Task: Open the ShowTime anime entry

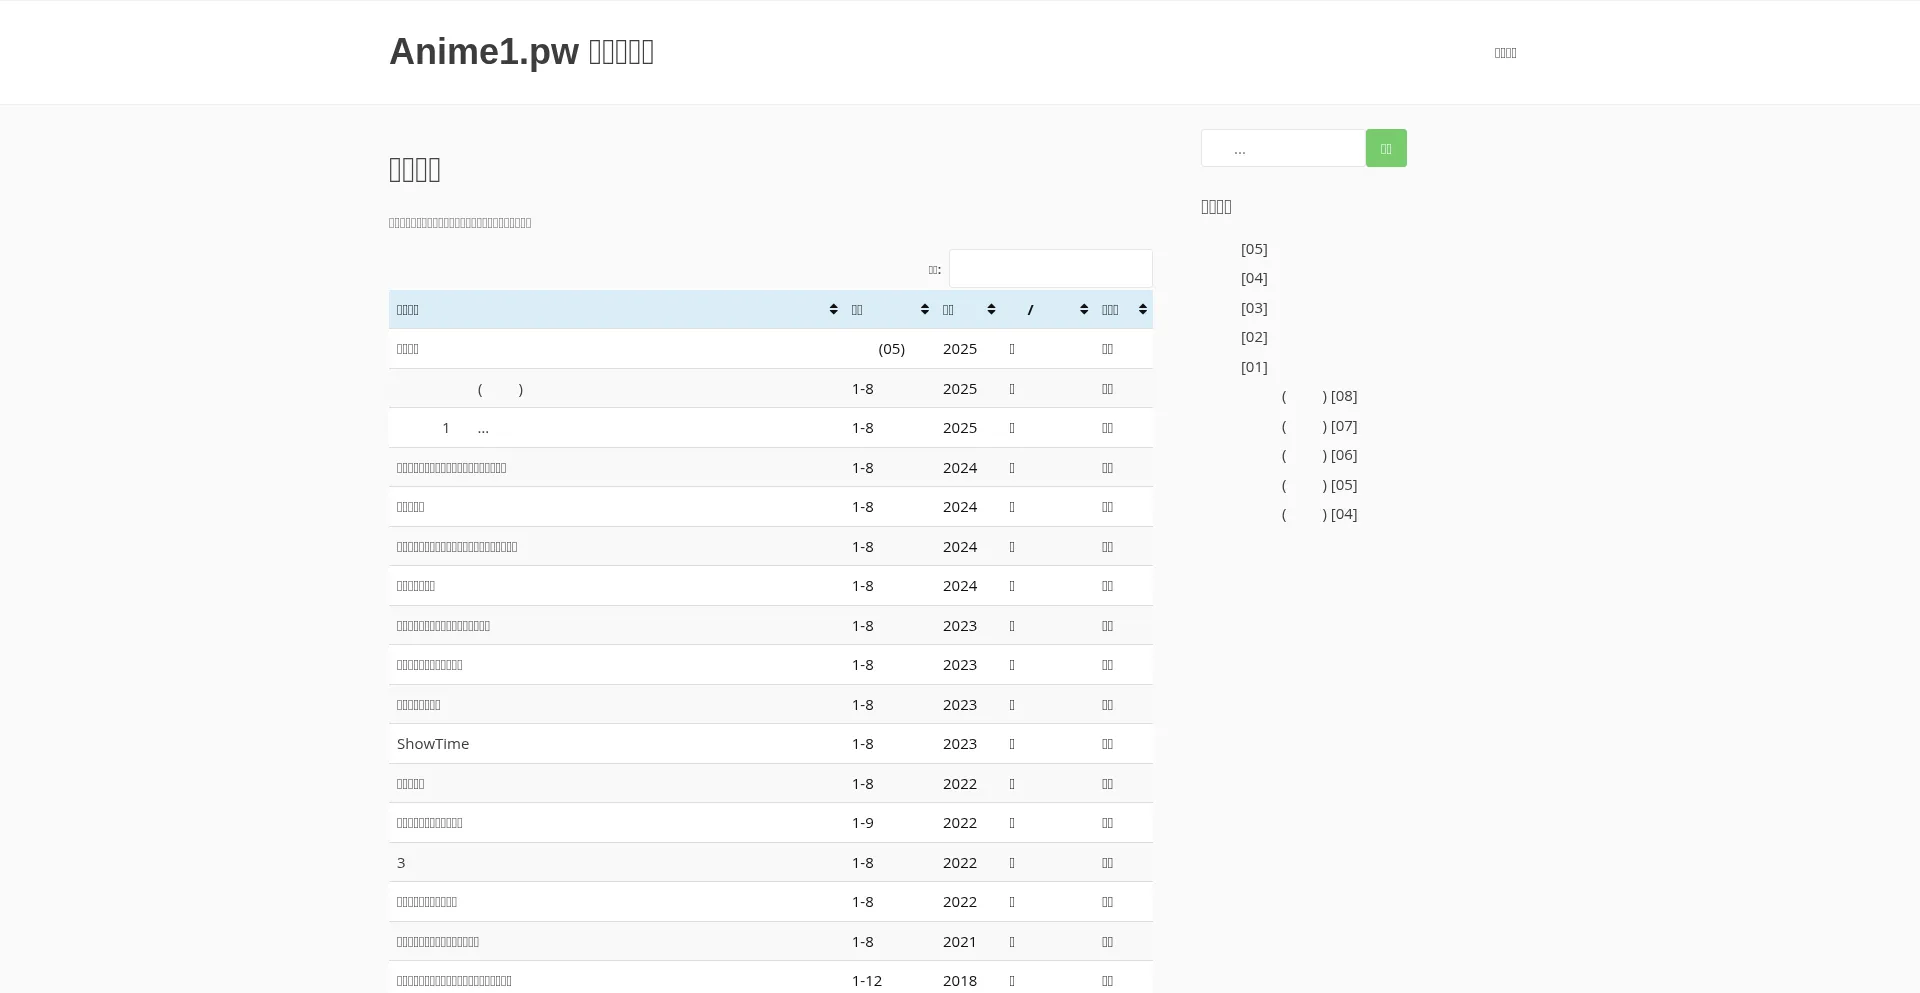Action: (x=433, y=744)
